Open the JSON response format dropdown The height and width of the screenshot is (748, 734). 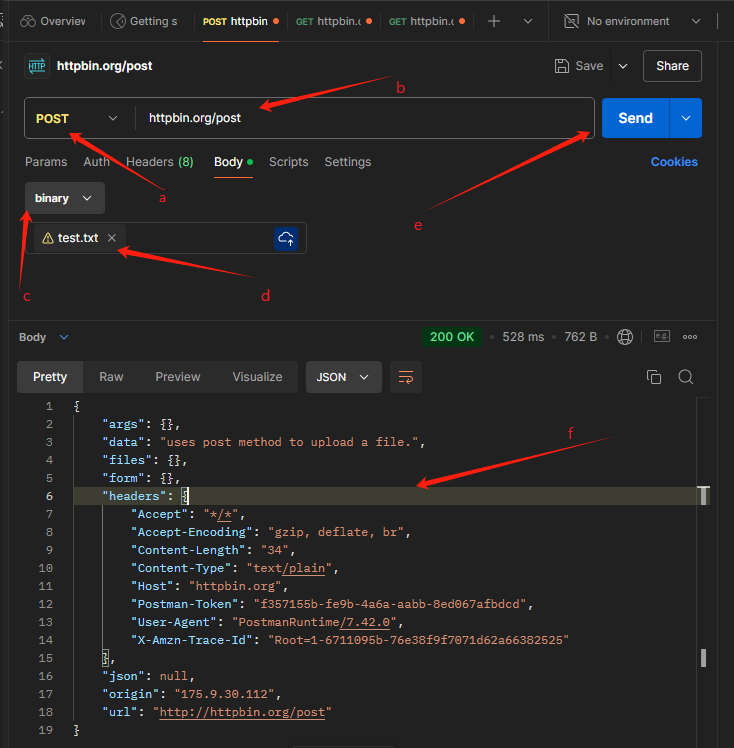343,377
